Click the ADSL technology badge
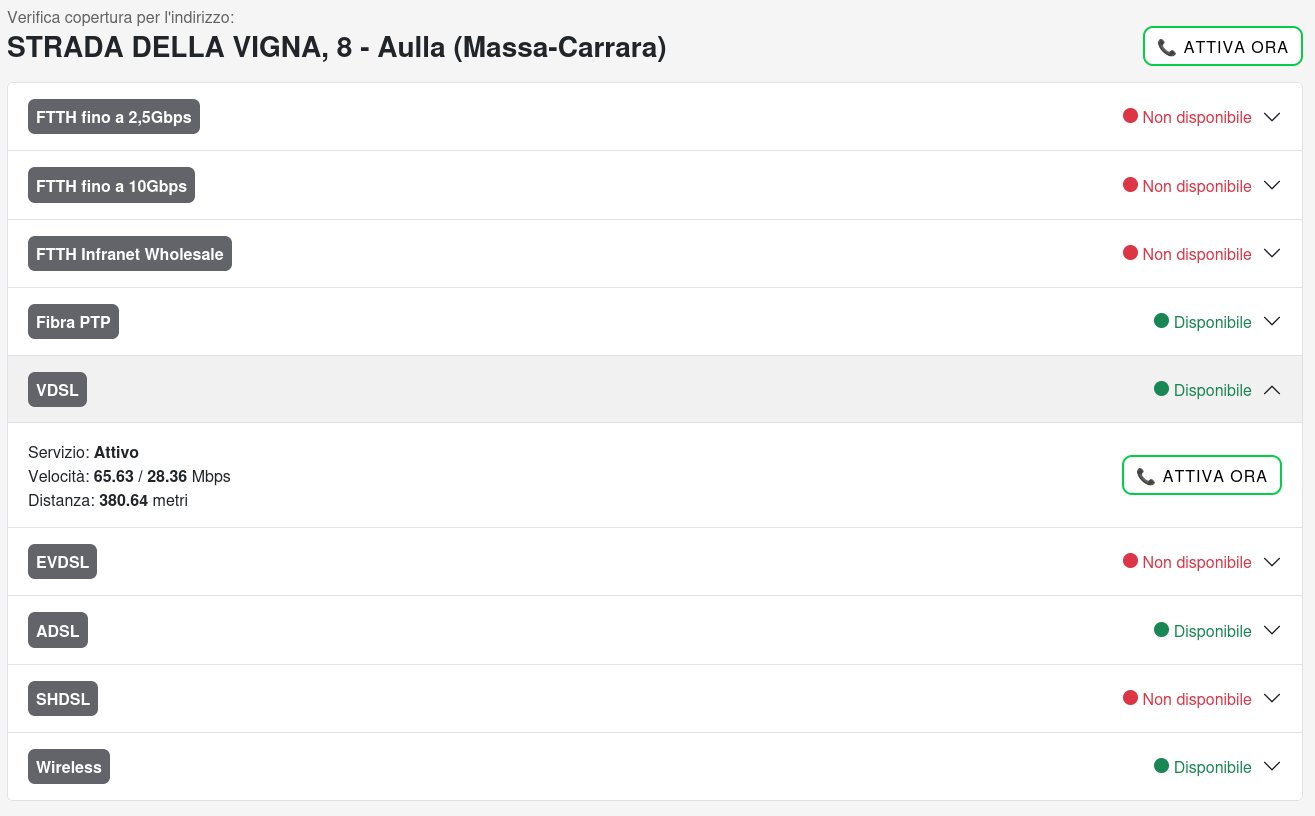Viewport: 1315px width, 816px height. click(57, 631)
